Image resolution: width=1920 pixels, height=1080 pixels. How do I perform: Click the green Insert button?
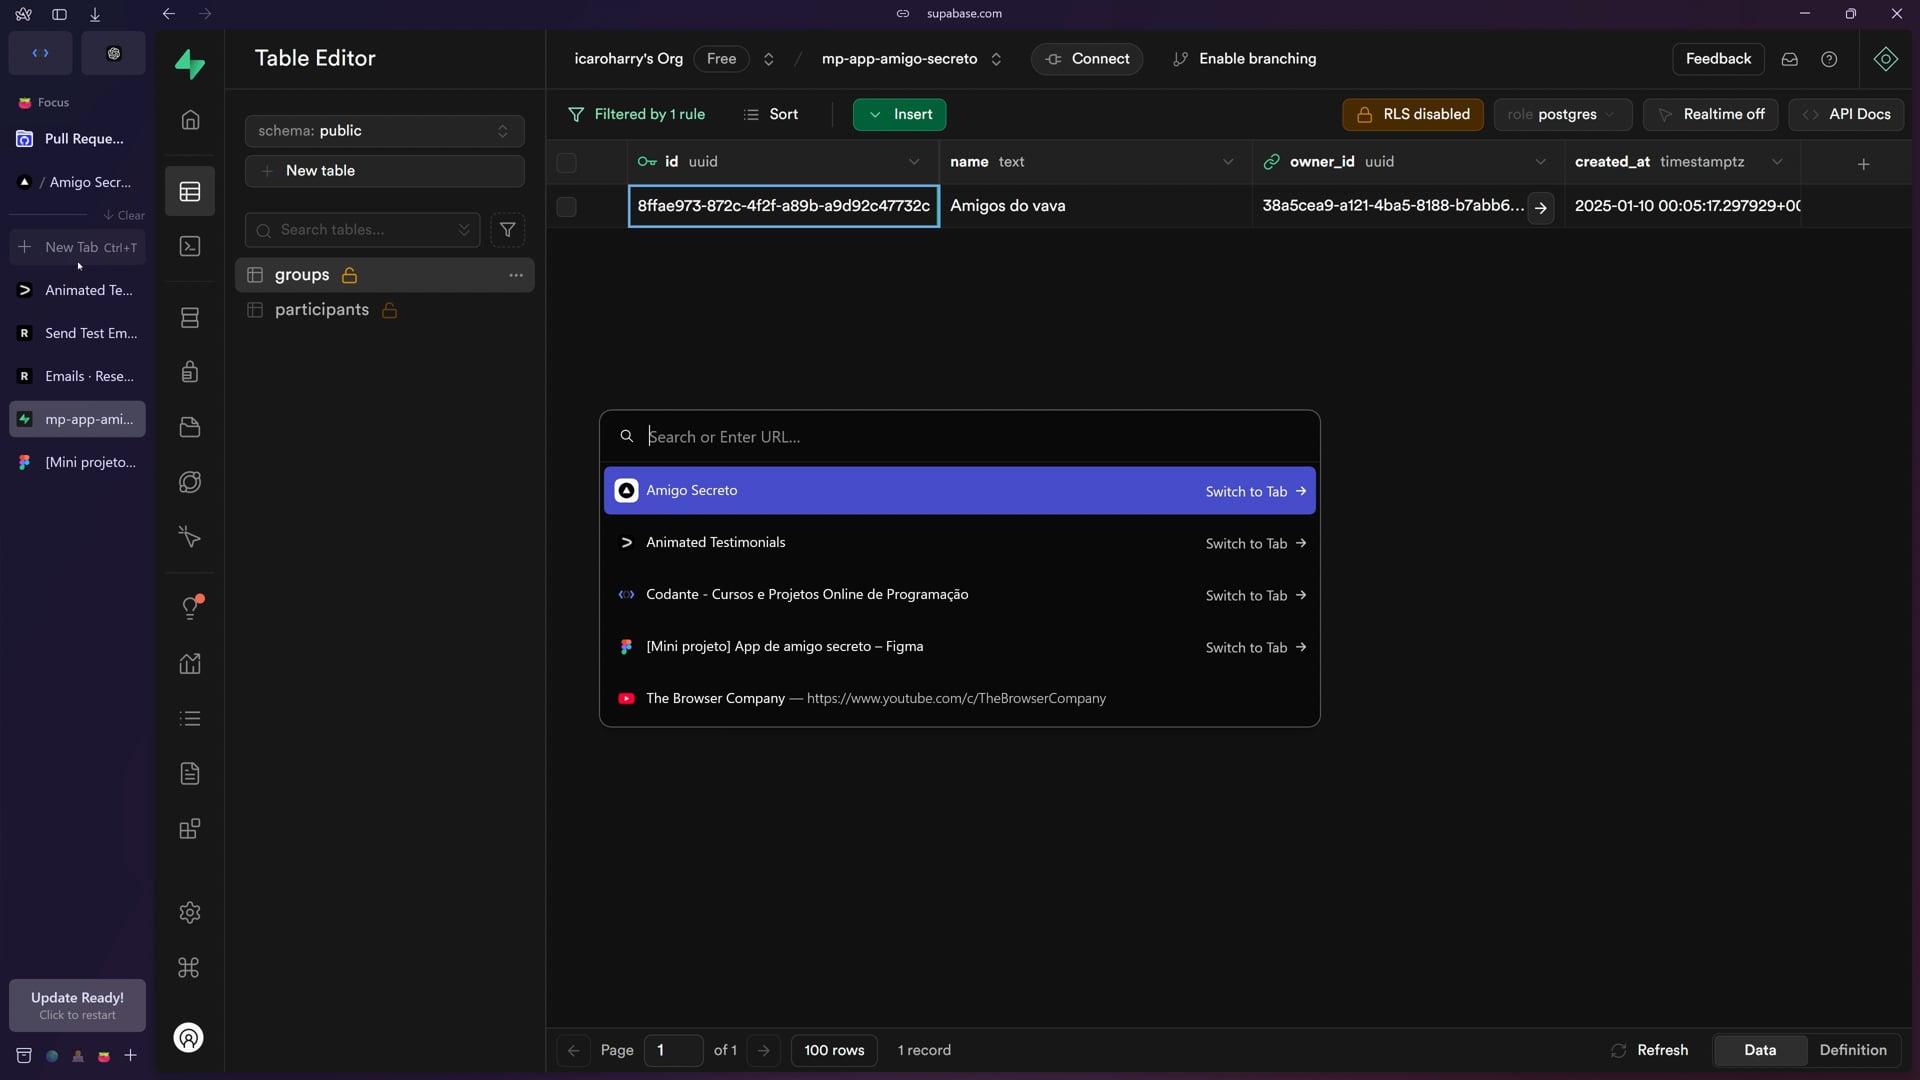click(x=899, y=114)
